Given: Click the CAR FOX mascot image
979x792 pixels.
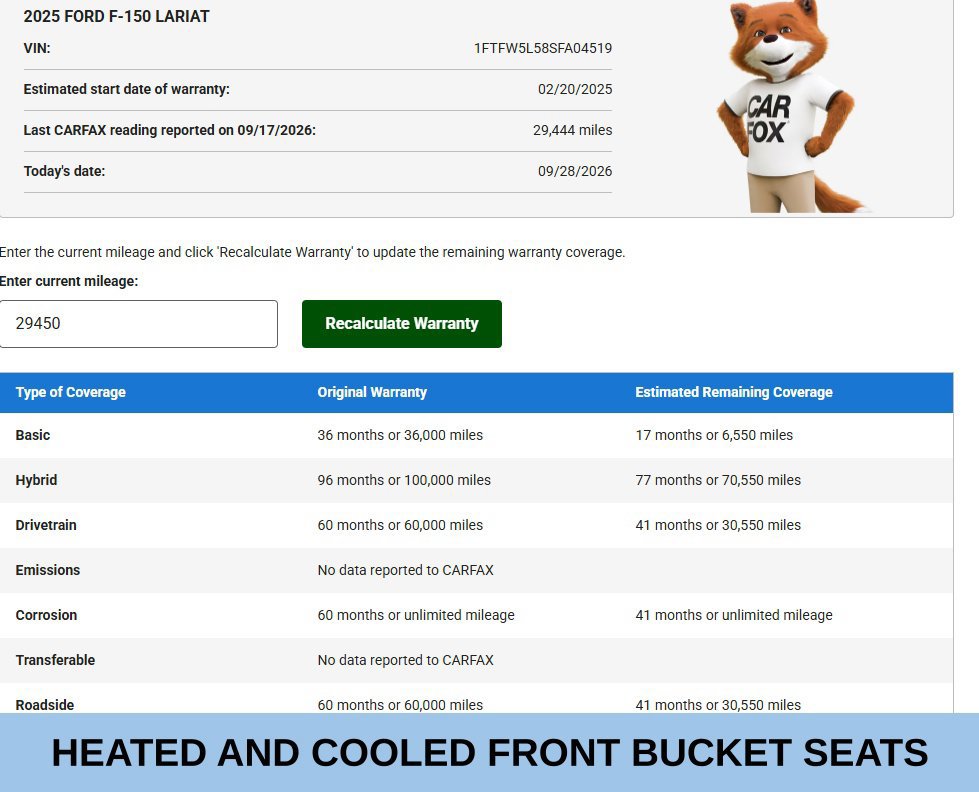Looking at the screenshot, I should (789, 106).
